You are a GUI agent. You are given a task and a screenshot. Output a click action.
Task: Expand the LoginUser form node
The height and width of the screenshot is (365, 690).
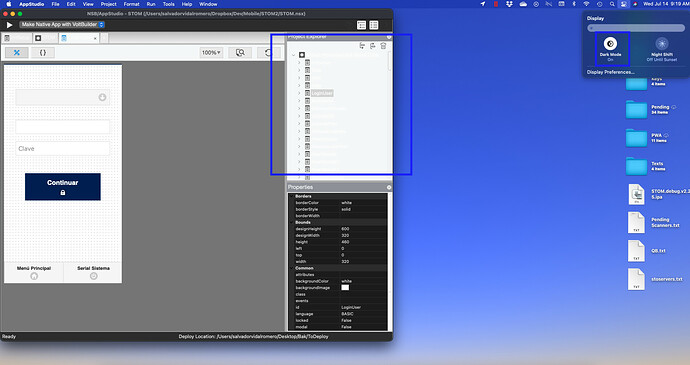[299, 93]
